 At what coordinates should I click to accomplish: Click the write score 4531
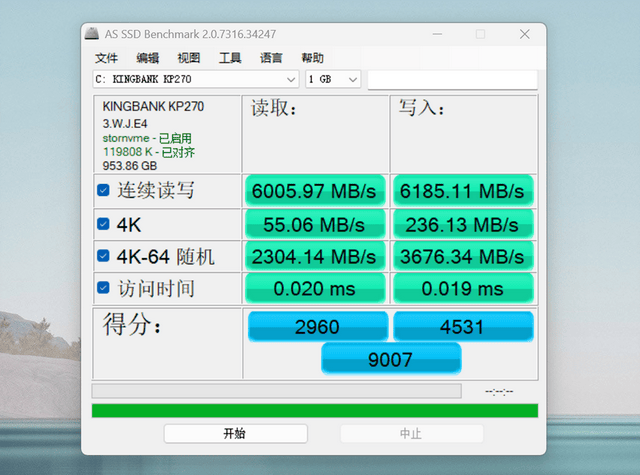pyautogui.click(x=463, y=326)
